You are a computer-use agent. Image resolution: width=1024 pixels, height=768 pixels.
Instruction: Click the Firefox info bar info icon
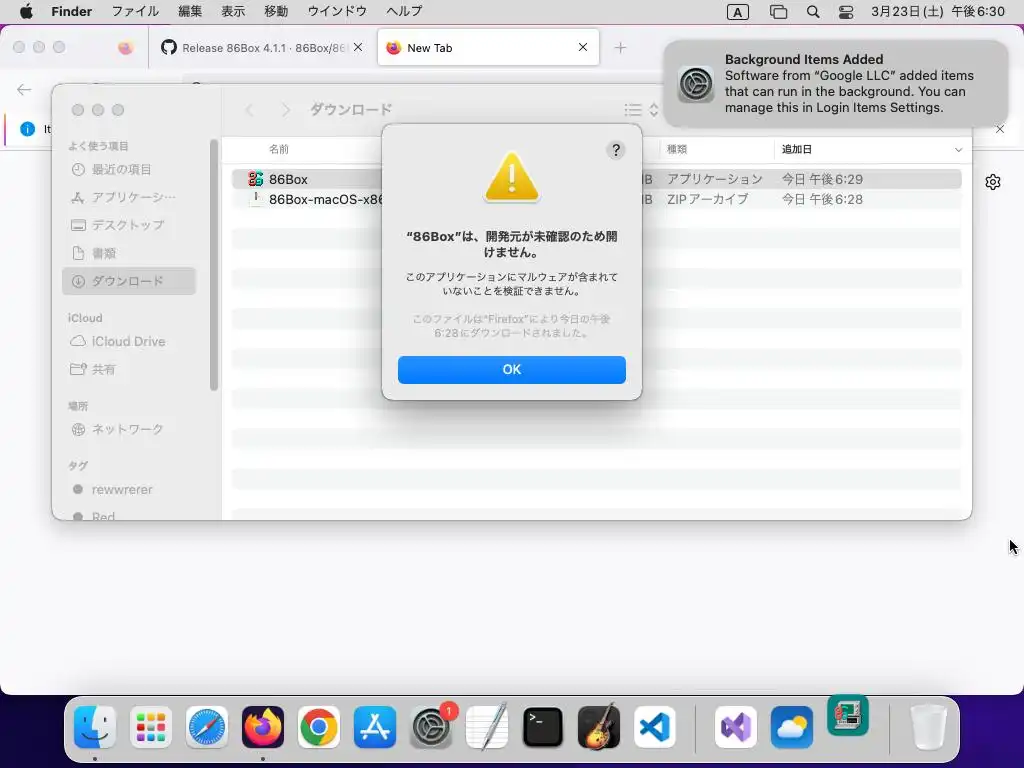click(27, 129)
